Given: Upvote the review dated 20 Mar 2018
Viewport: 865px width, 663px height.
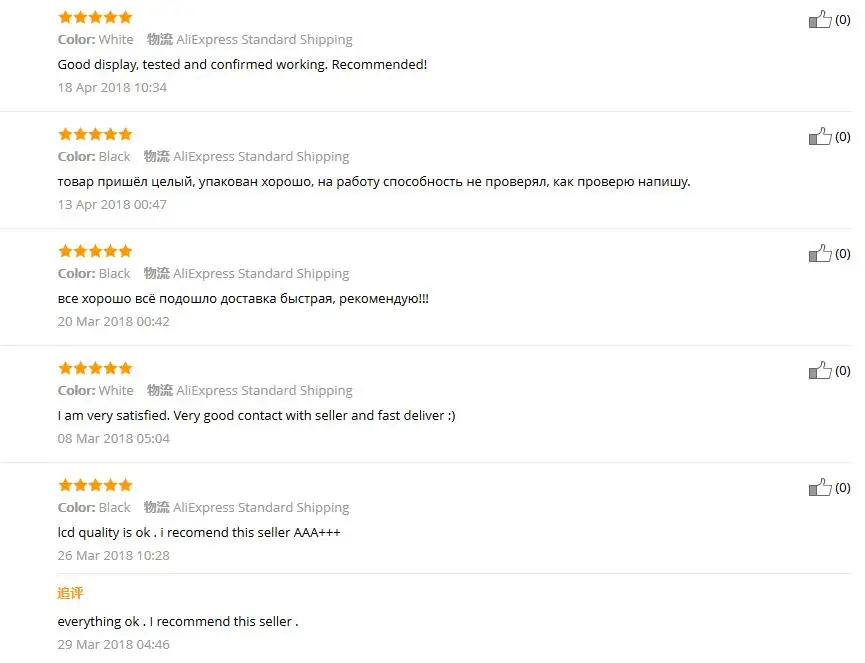Looking at the screenshot, I should pos(820,254).
